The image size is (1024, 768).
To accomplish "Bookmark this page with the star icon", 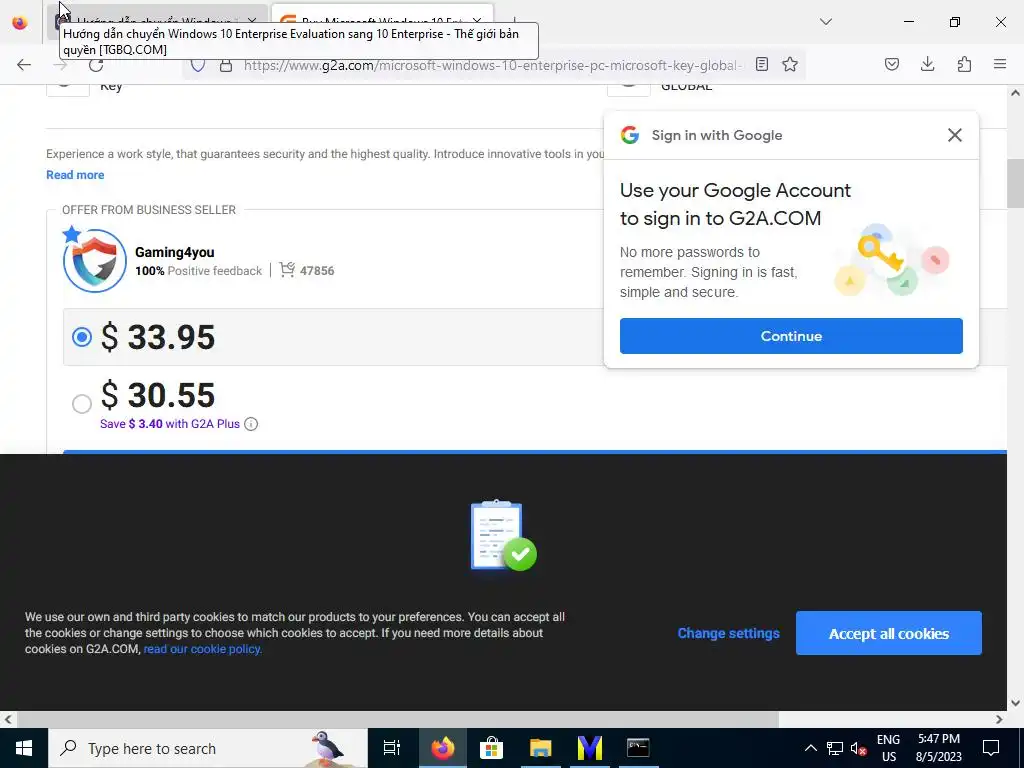I will tap(790, 64).
